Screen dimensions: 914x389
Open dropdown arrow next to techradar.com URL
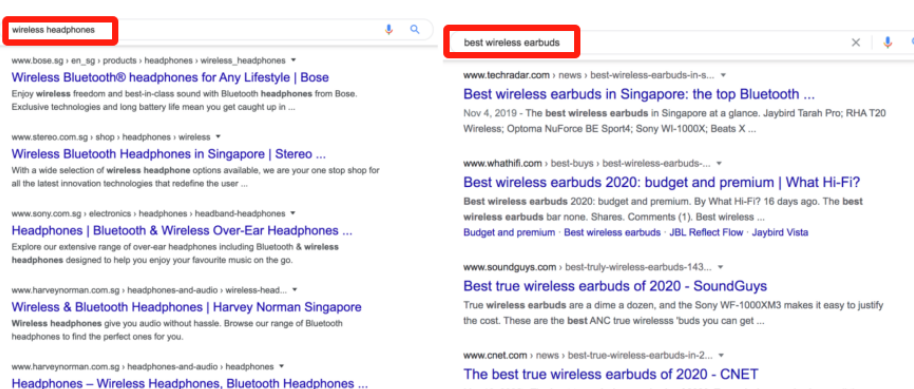click(723, 75)
